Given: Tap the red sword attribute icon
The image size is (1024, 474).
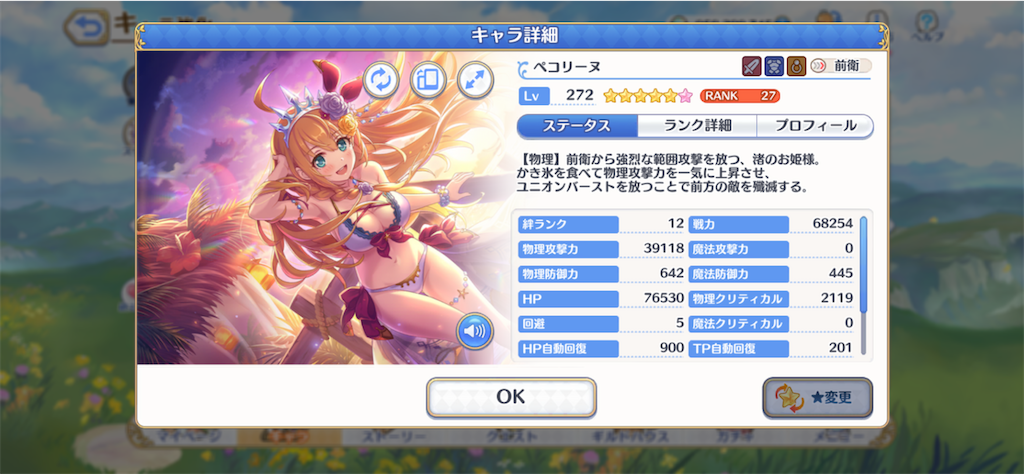Looking at the screenshot, I should pyautogui.click(x=752, y=66).
